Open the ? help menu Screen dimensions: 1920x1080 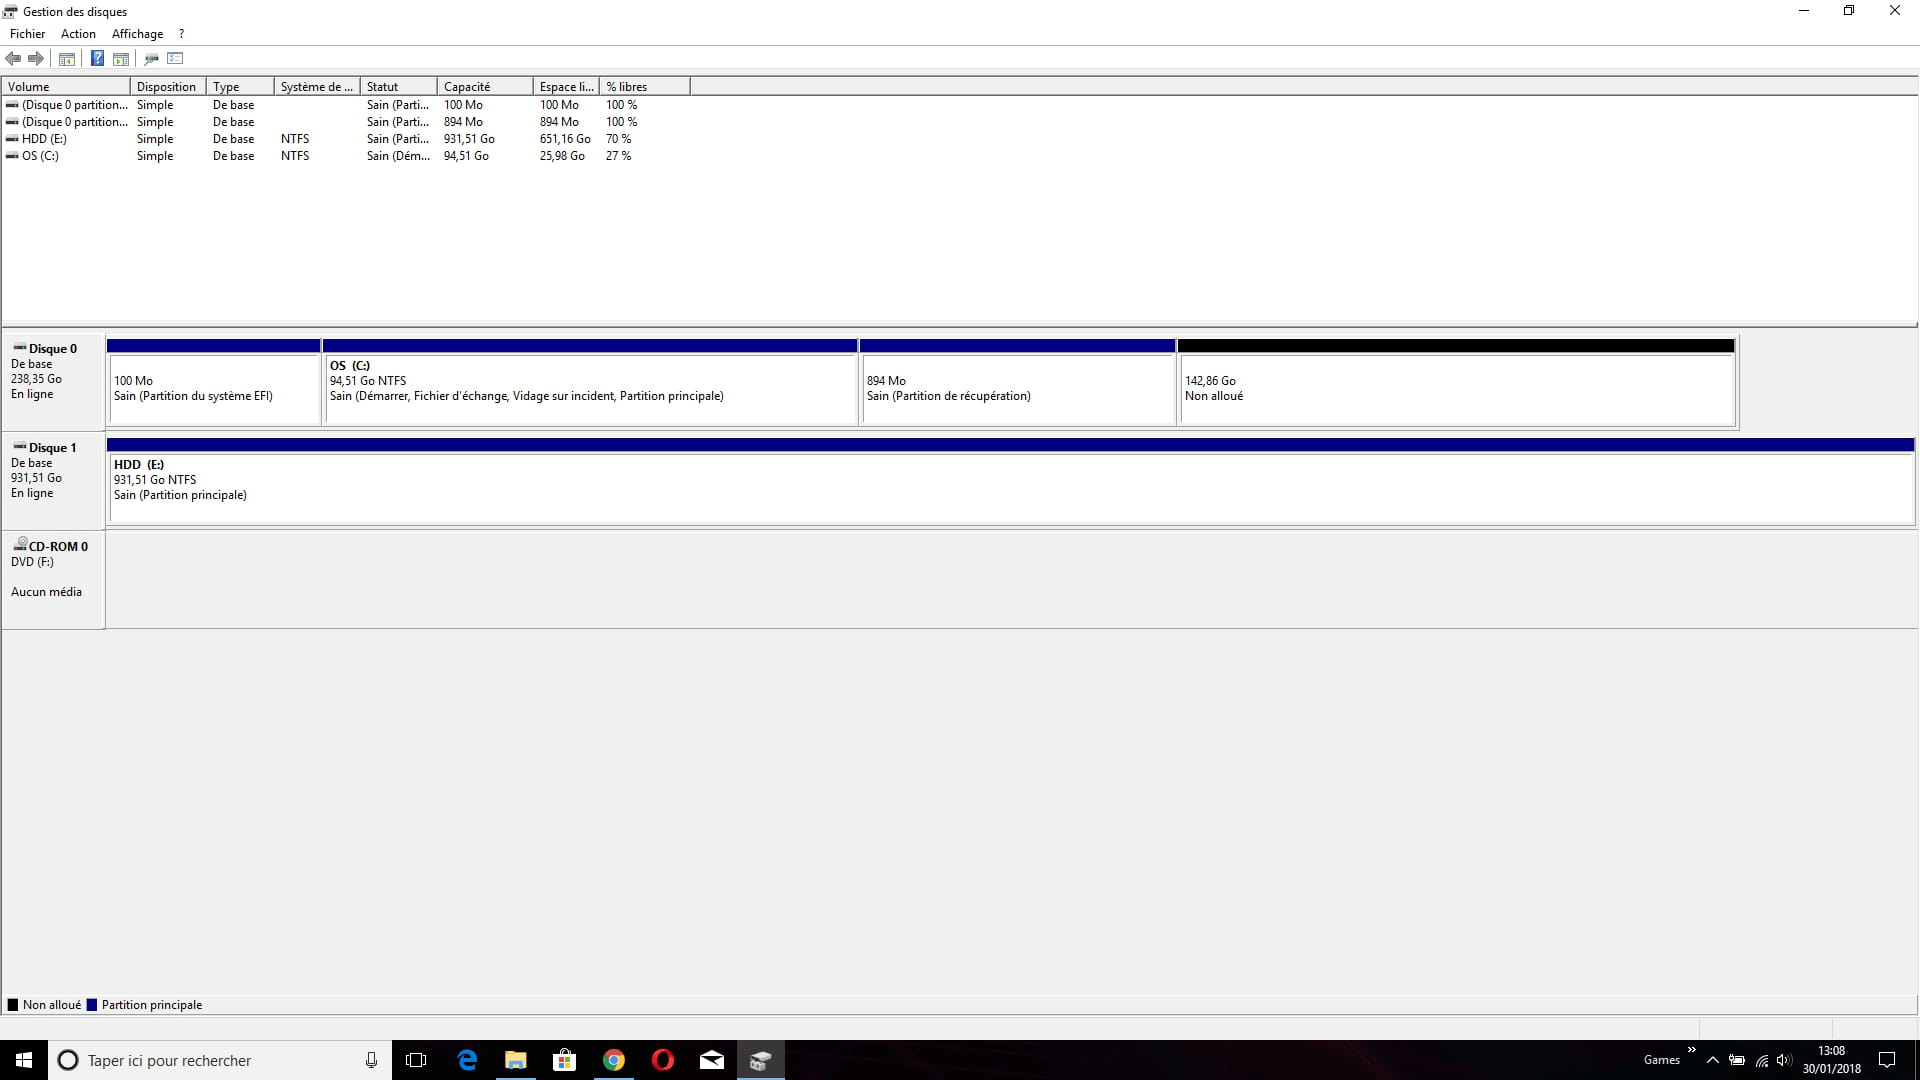click(181, 34)
